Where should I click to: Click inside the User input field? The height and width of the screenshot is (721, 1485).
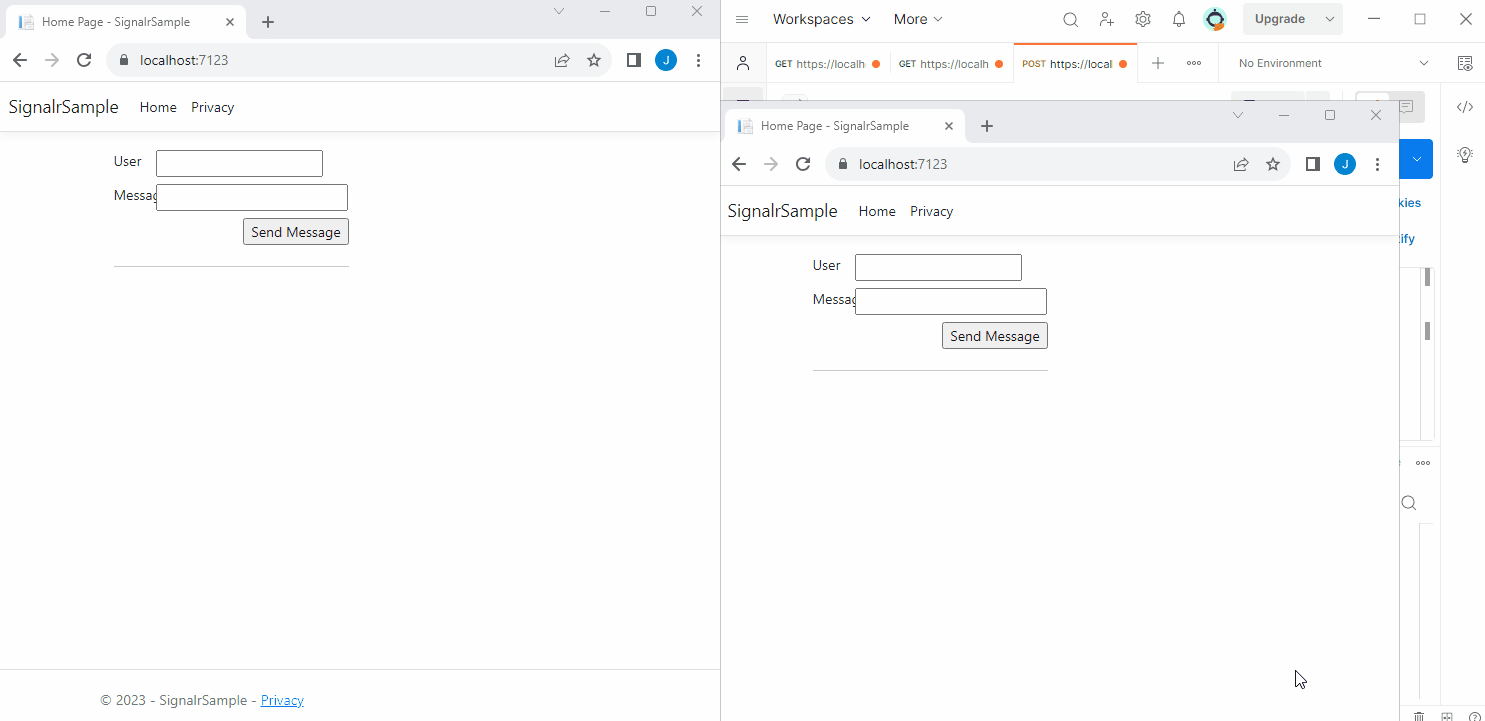click(937, 267)
